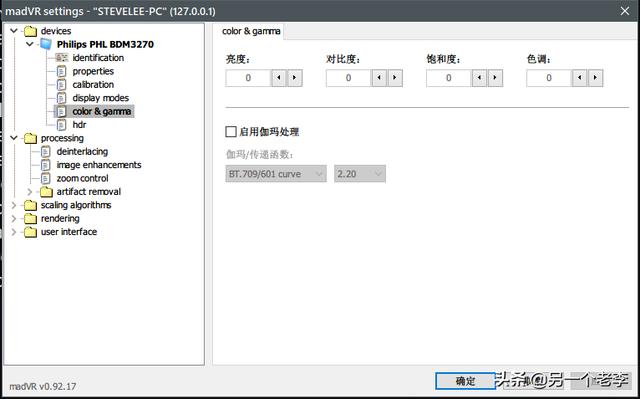
Task: Click the properties page icon
Action: (61, 71)
